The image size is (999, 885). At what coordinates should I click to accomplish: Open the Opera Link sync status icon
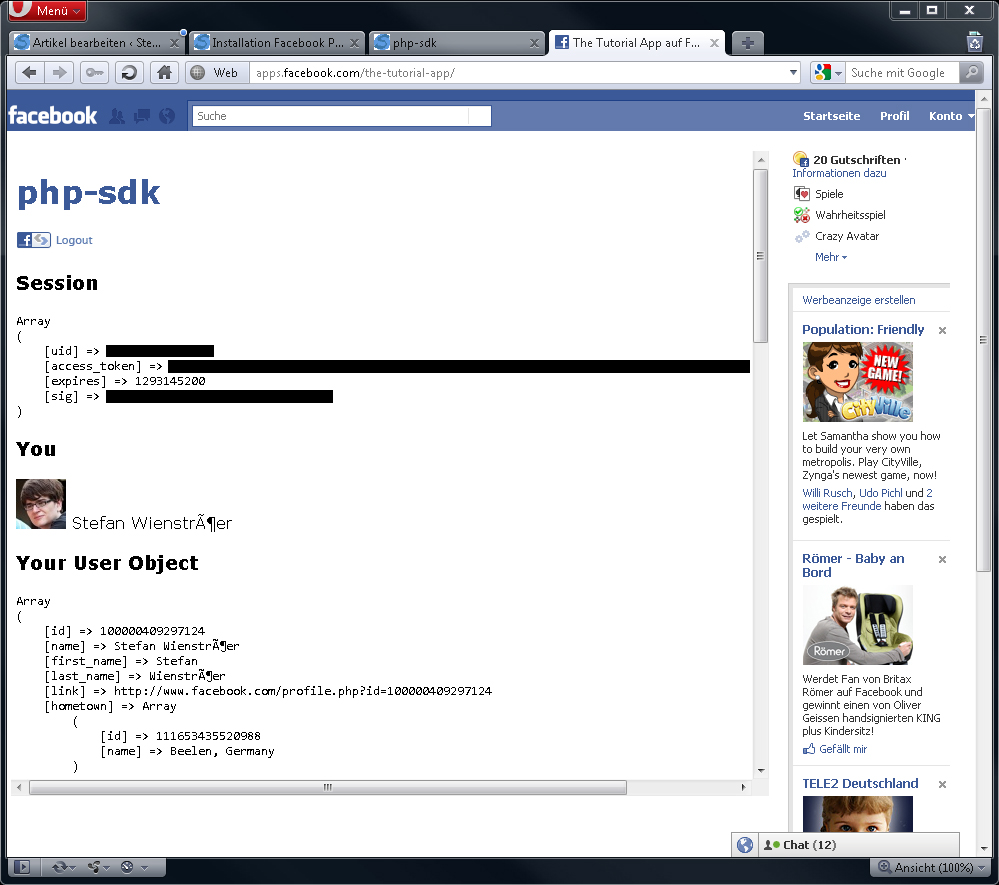[x=63, y=867]
